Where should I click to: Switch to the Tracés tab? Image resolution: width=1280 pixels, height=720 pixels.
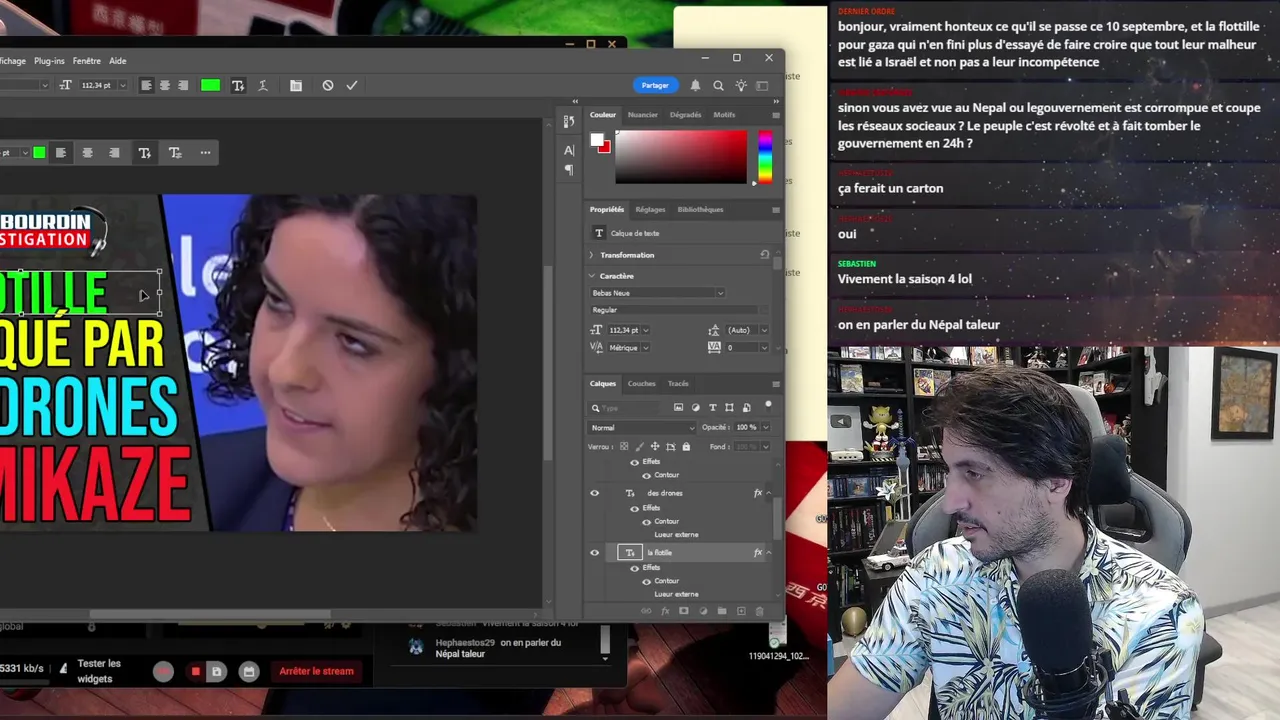pos(678,384)
